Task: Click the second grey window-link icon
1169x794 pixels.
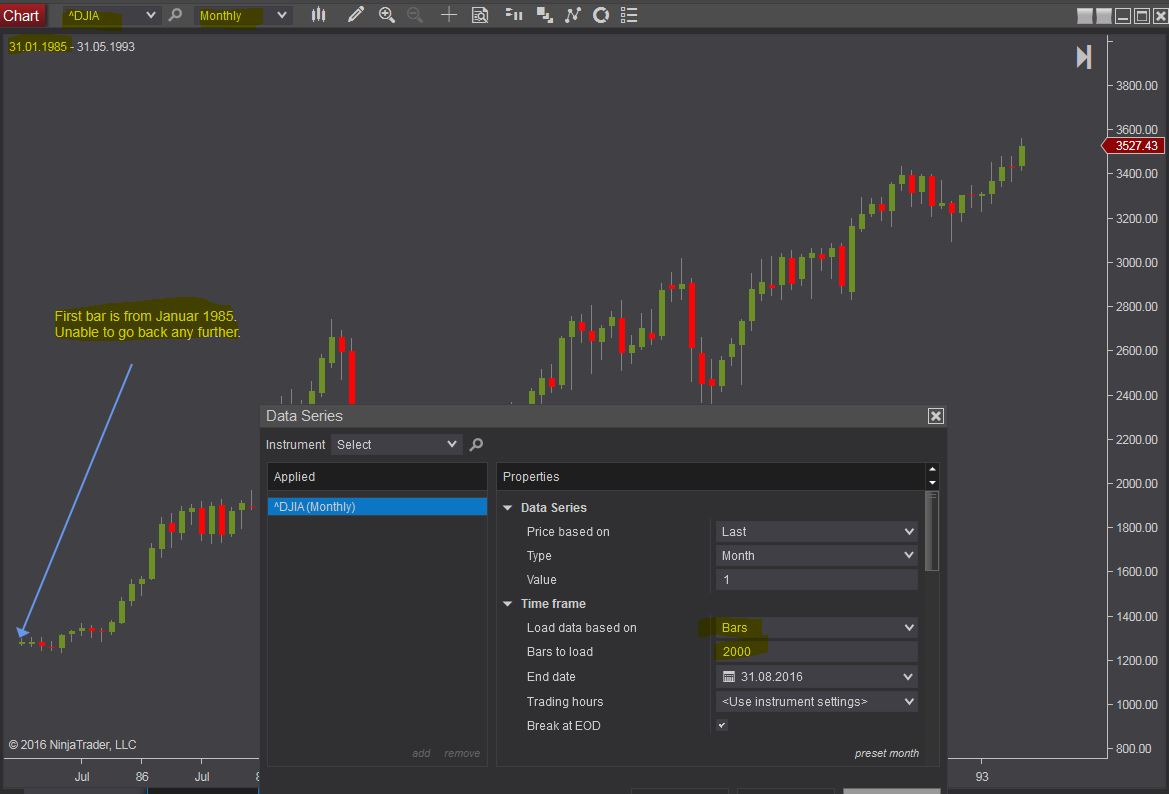Action: coord(1104,16)
